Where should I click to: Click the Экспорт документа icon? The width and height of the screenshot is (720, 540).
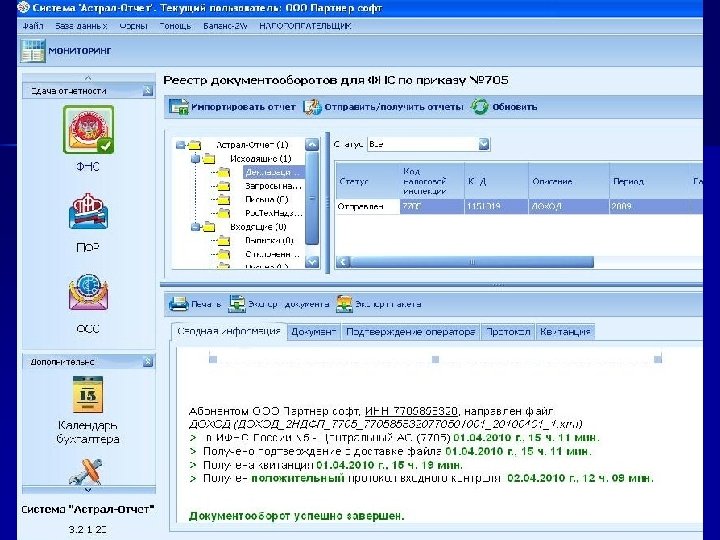click(x=237, y=304)
